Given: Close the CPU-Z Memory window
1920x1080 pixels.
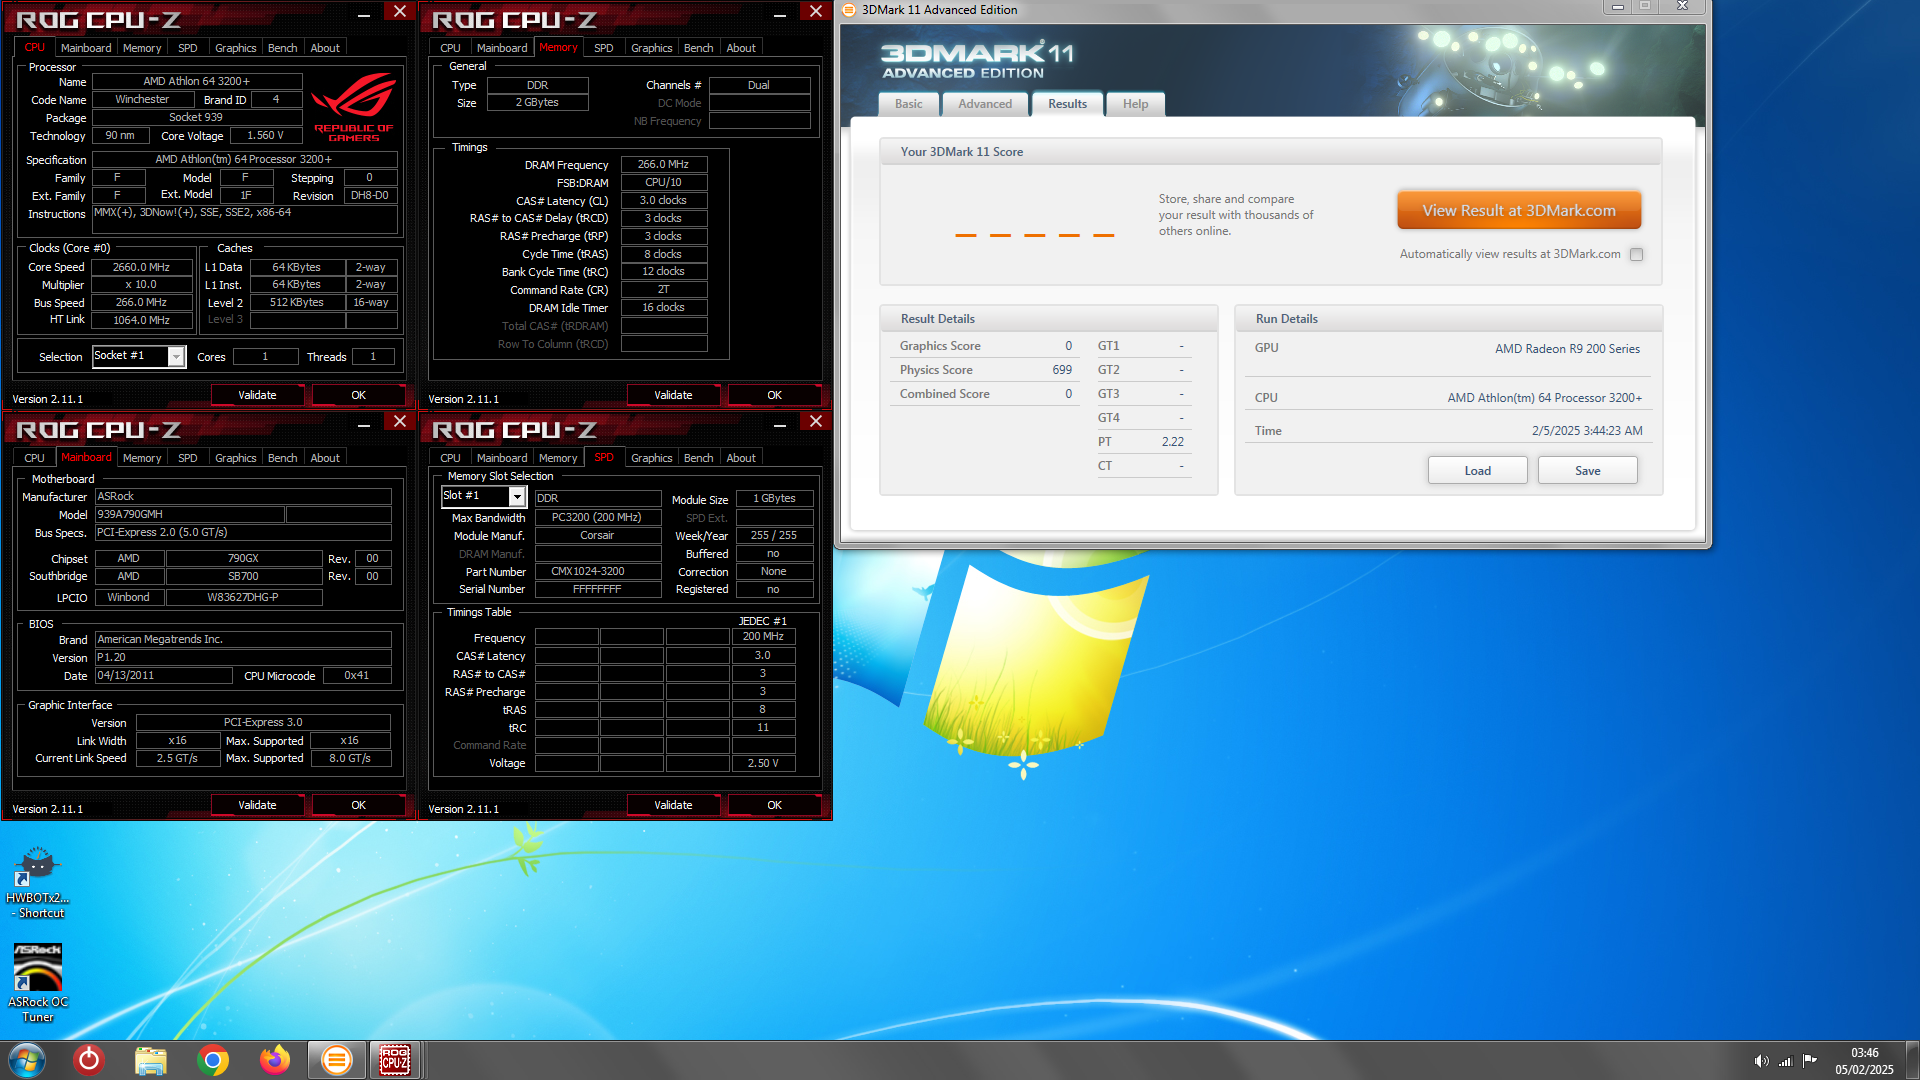Looking at the screenshot, I should pos(816,11).
